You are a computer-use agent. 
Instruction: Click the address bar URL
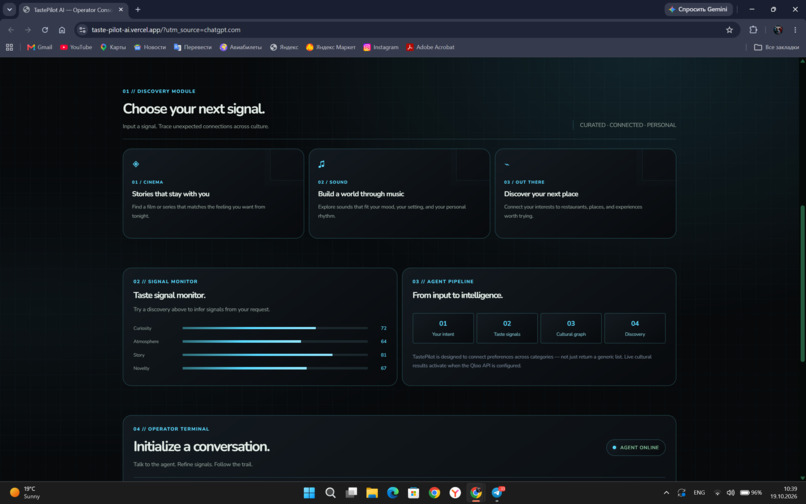pyautogui.click(x=166, y=30)
